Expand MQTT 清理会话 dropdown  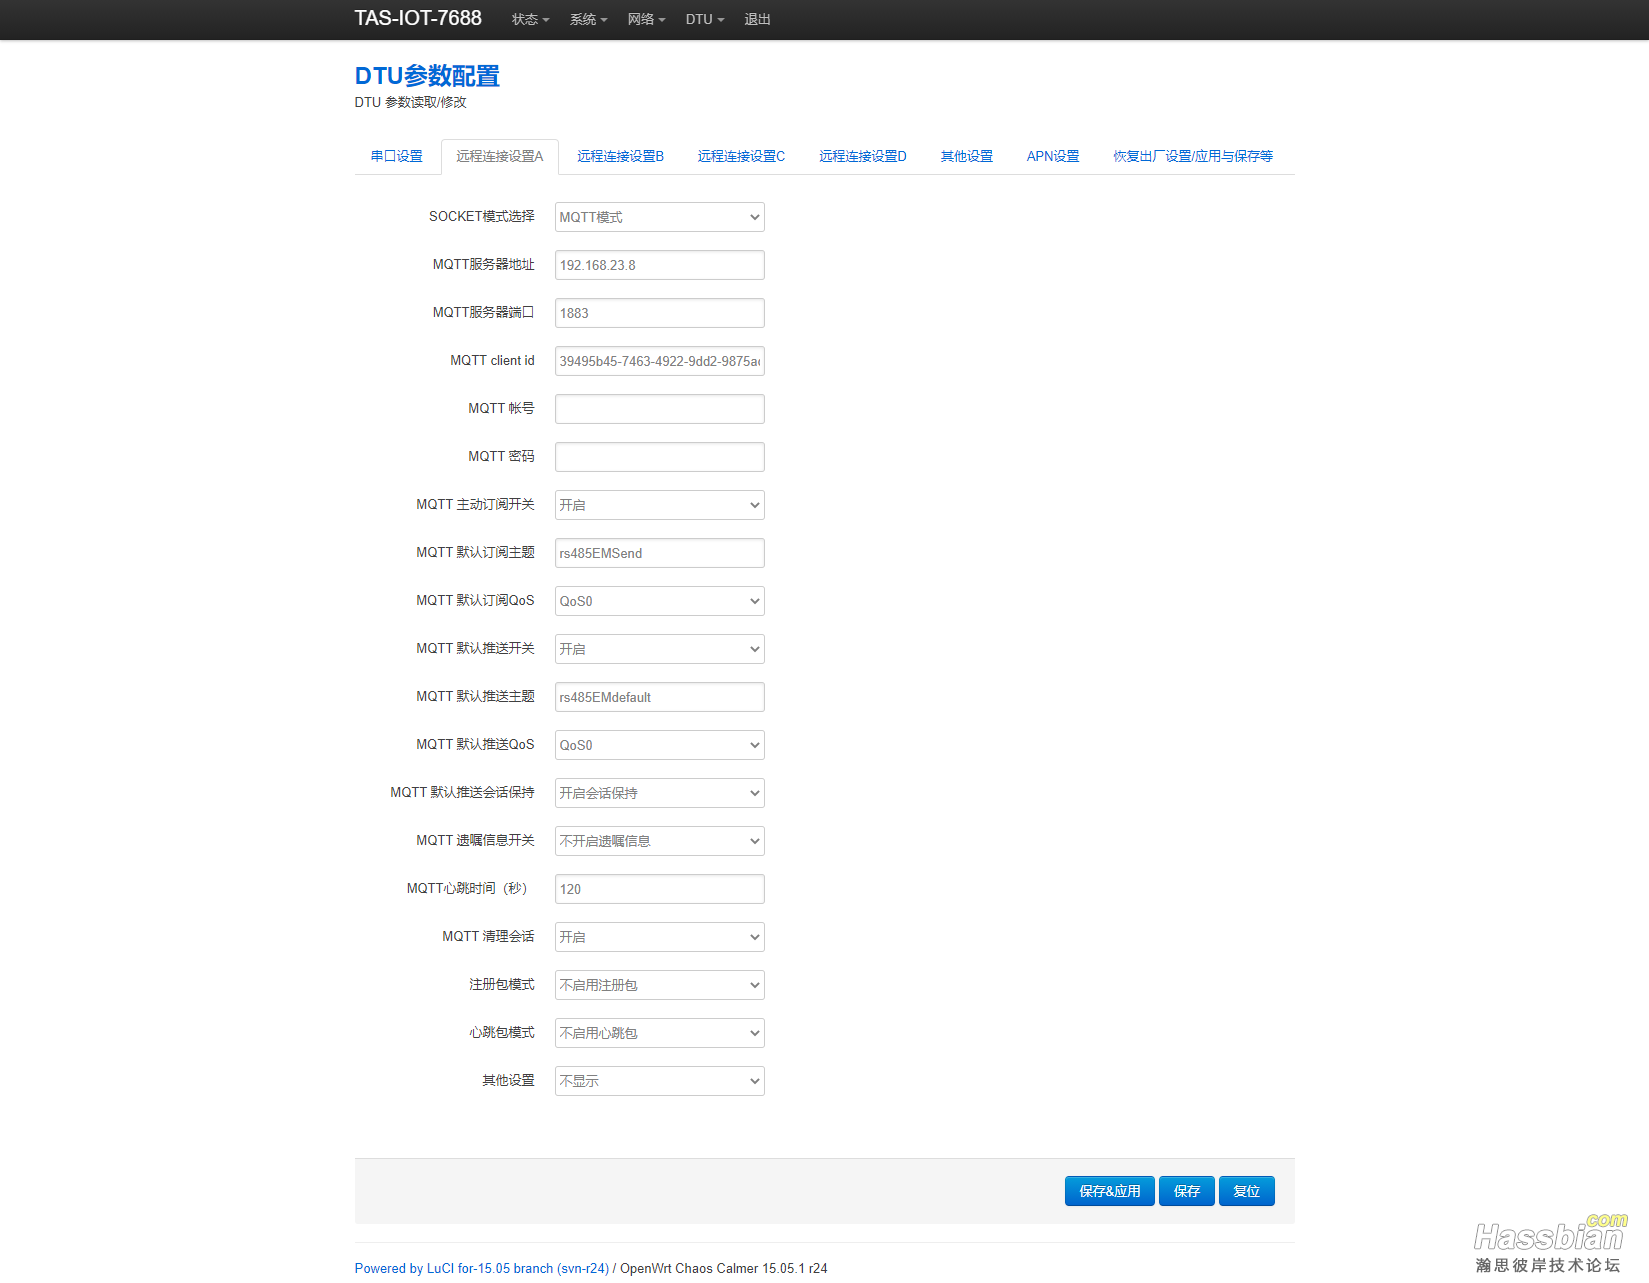(x=660, y=937)
